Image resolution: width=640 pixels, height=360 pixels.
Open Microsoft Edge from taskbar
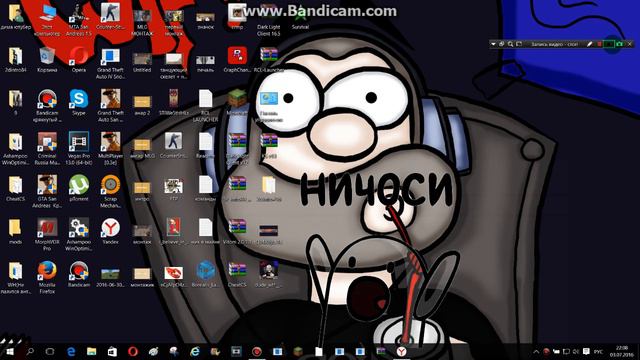click(x=71, y=351)
